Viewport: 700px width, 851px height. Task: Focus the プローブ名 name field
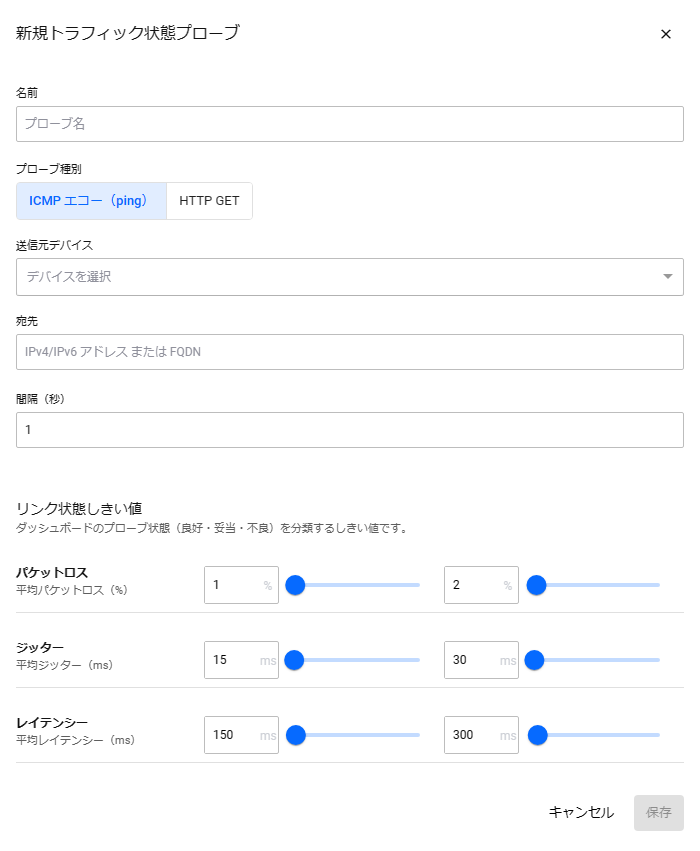[x=349, y=124]
